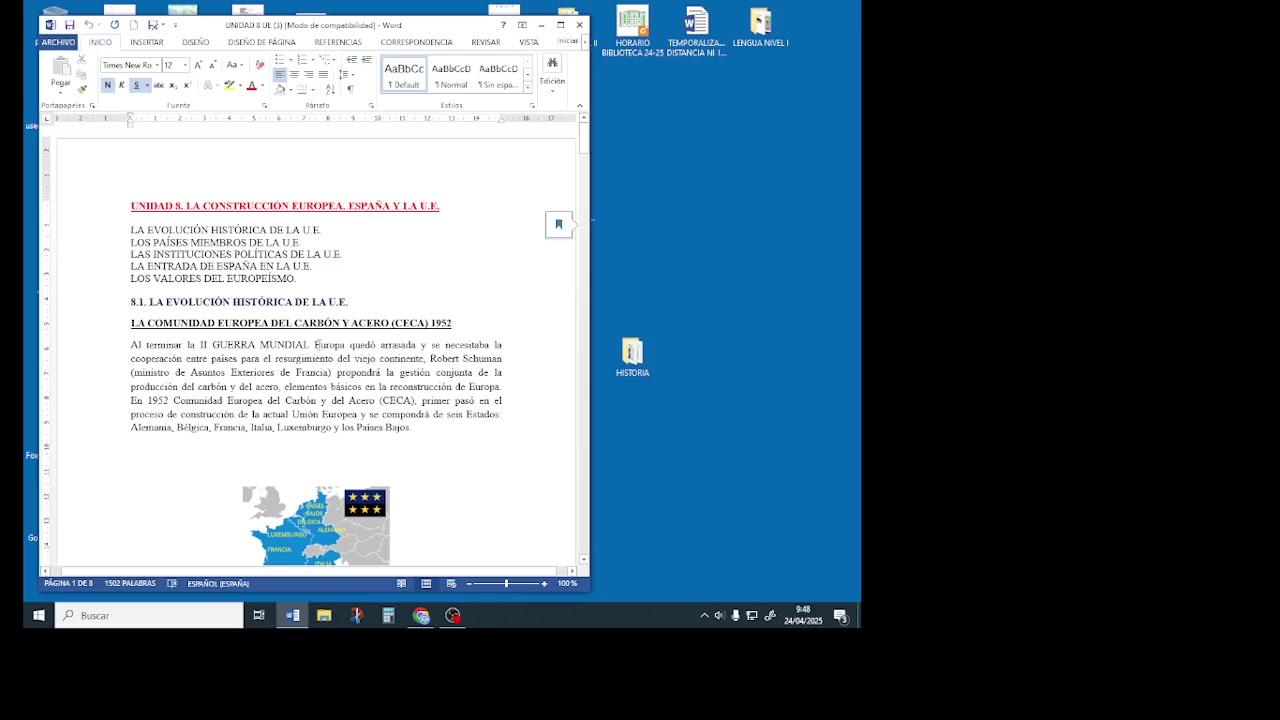Switch to the REVISAR tab
Viewport: 1280px width, 720px height.
(486, 42)
